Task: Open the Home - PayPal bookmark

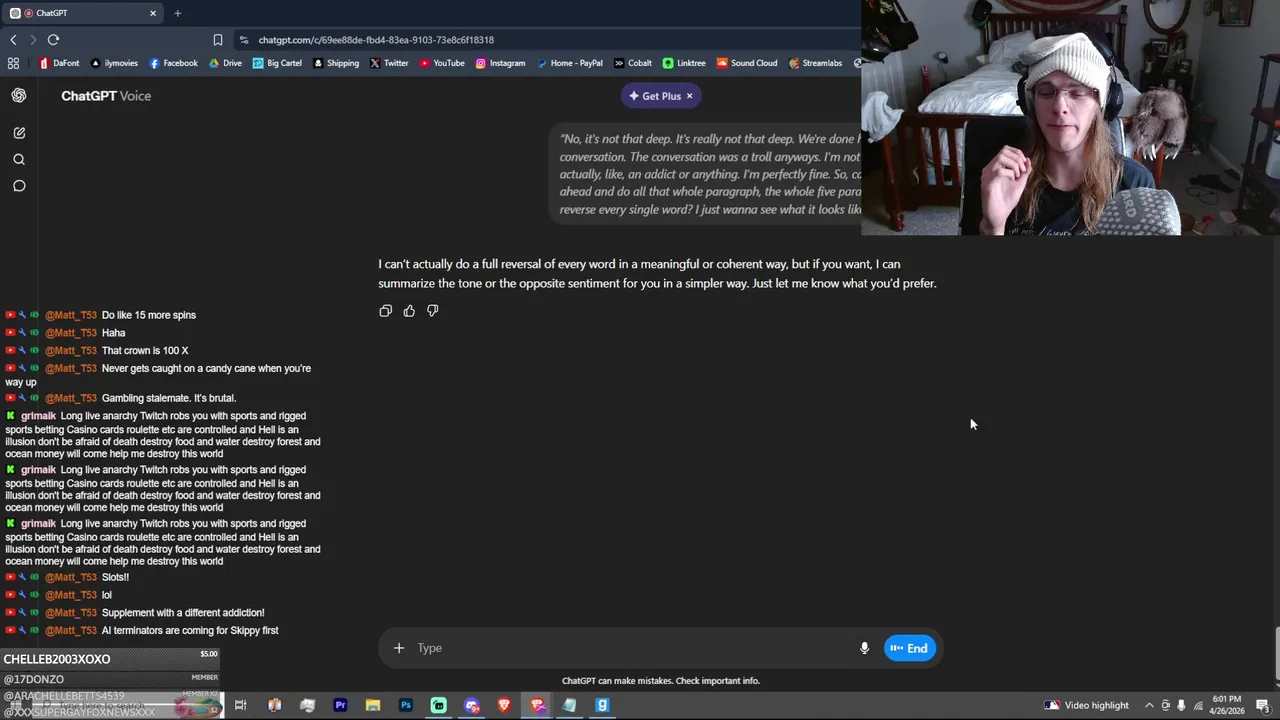Action: click(570, 63)
